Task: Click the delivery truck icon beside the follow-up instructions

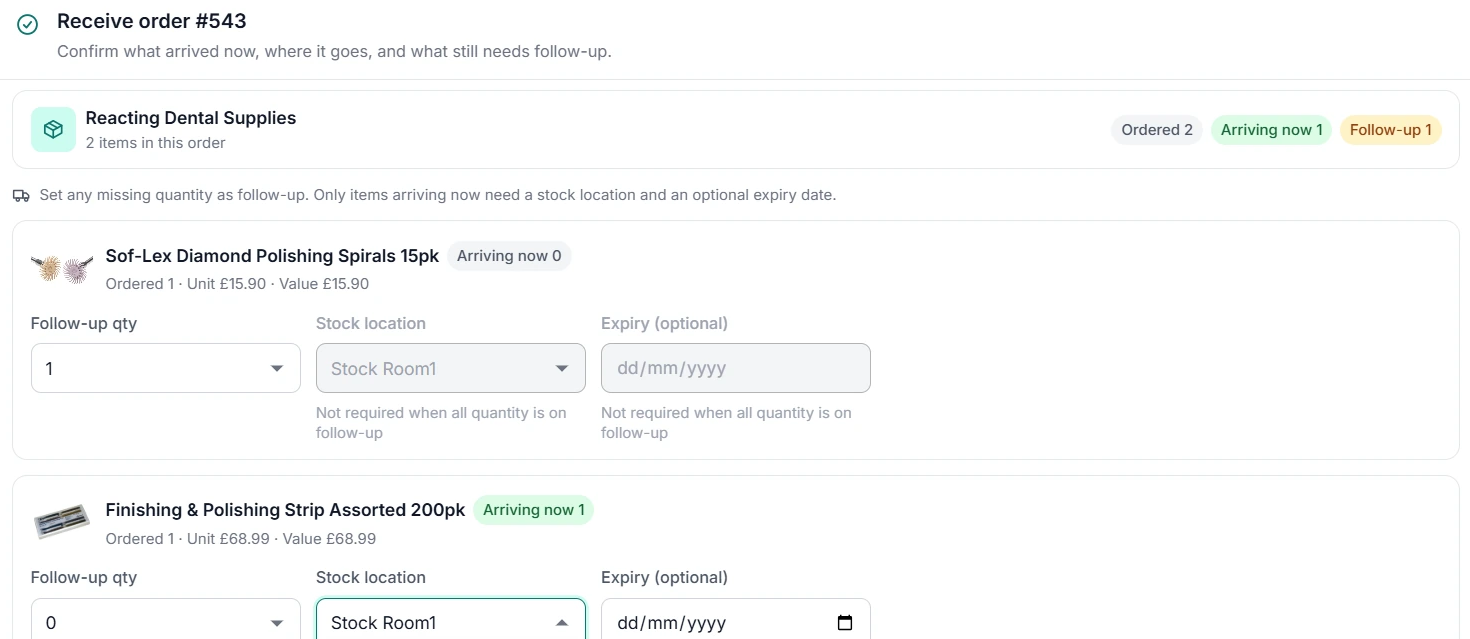Action: tap(21, 196)
